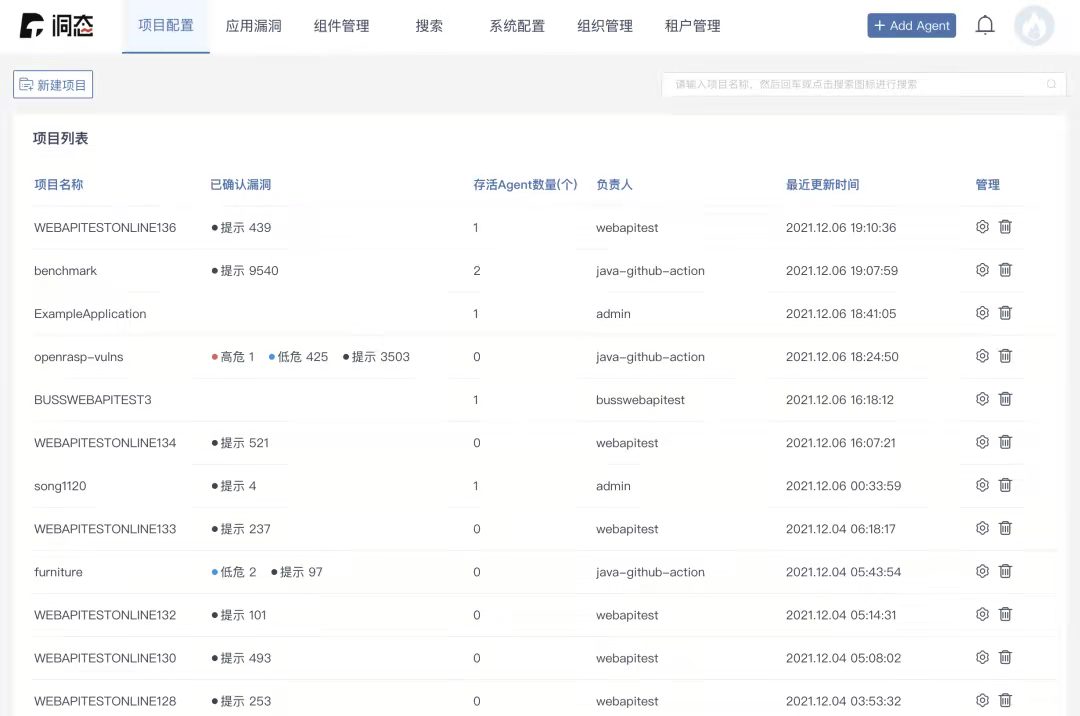Viewport: 1080px width, 716px height.
Task: Open settings for WEBAPITESTONLINE132 project
Action: [x=982, y=614]
